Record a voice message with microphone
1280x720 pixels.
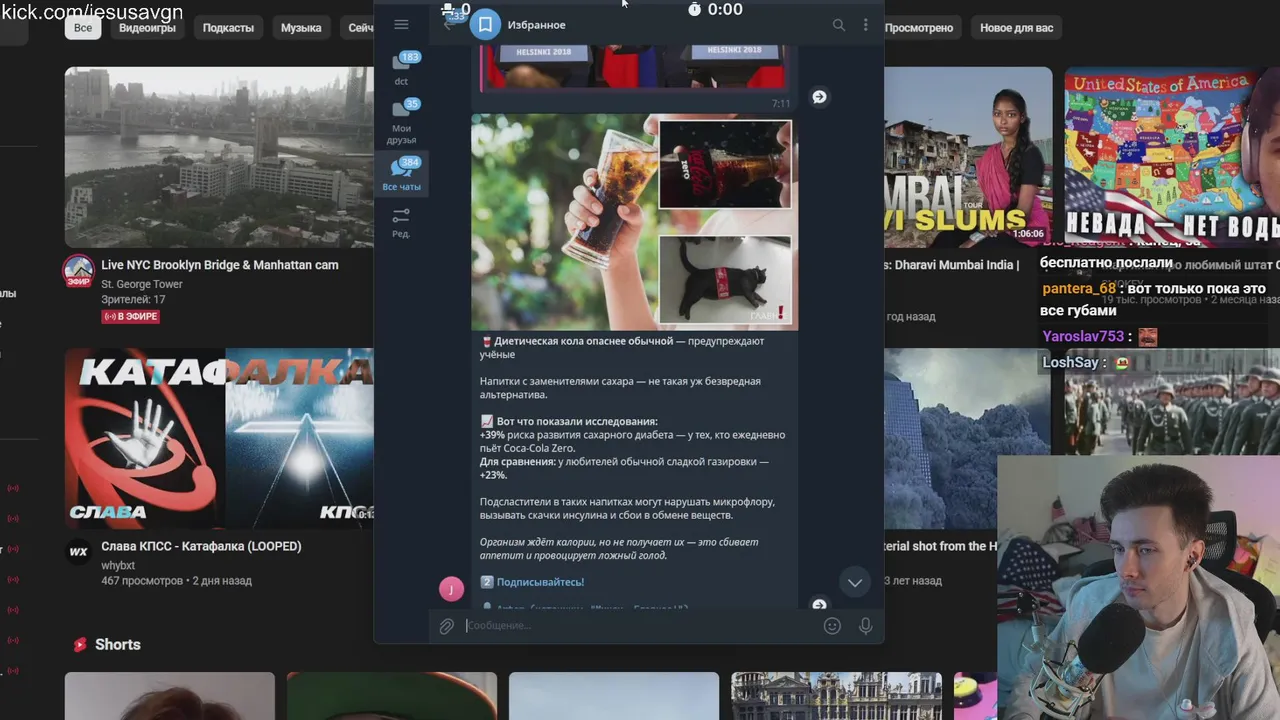(x=866, y=626)
